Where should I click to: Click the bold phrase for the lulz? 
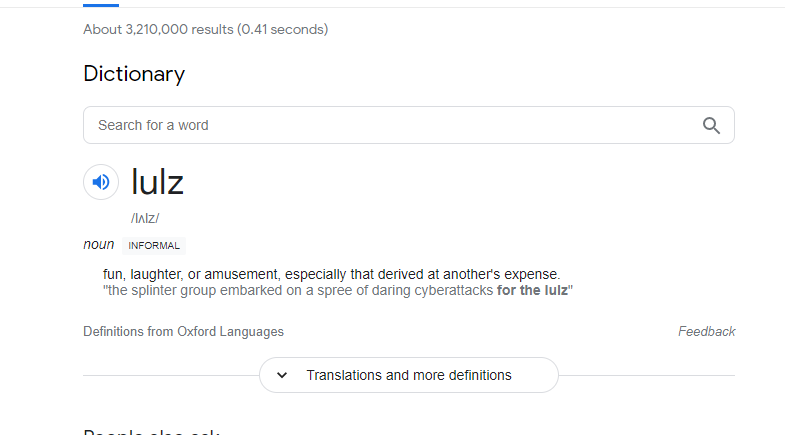tap(532, 290)
